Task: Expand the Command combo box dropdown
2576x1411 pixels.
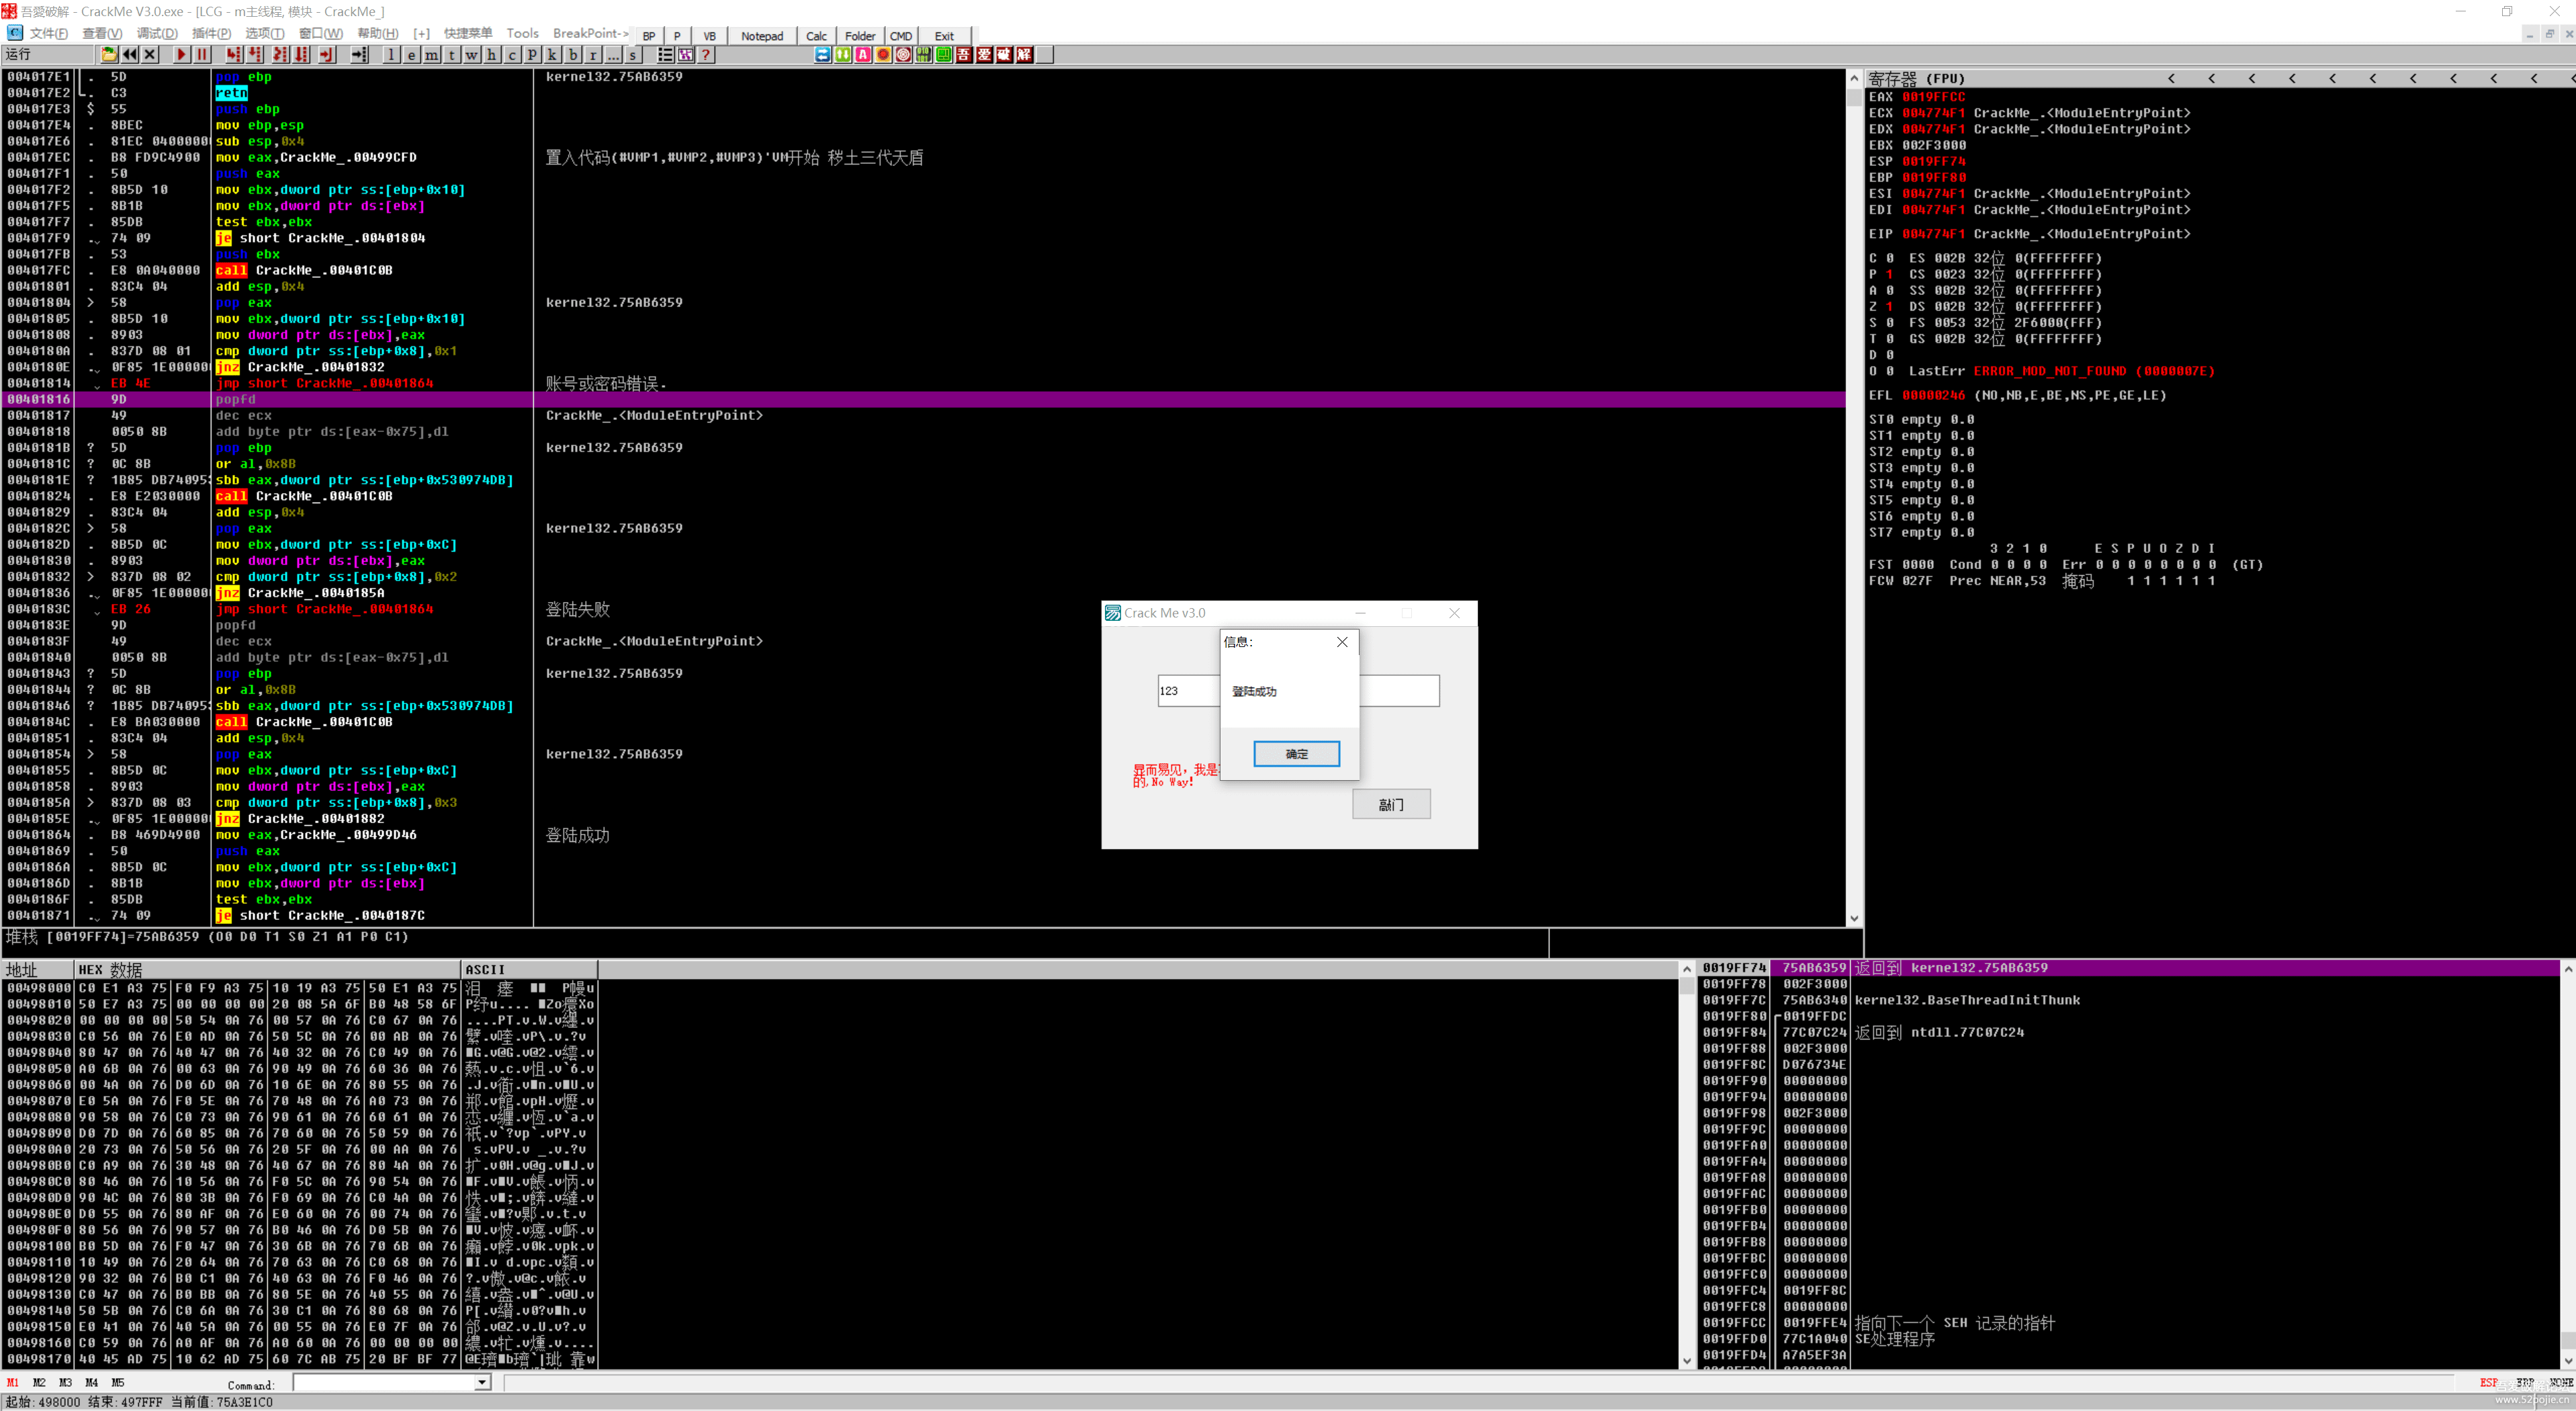Action: click(482, 1382)
